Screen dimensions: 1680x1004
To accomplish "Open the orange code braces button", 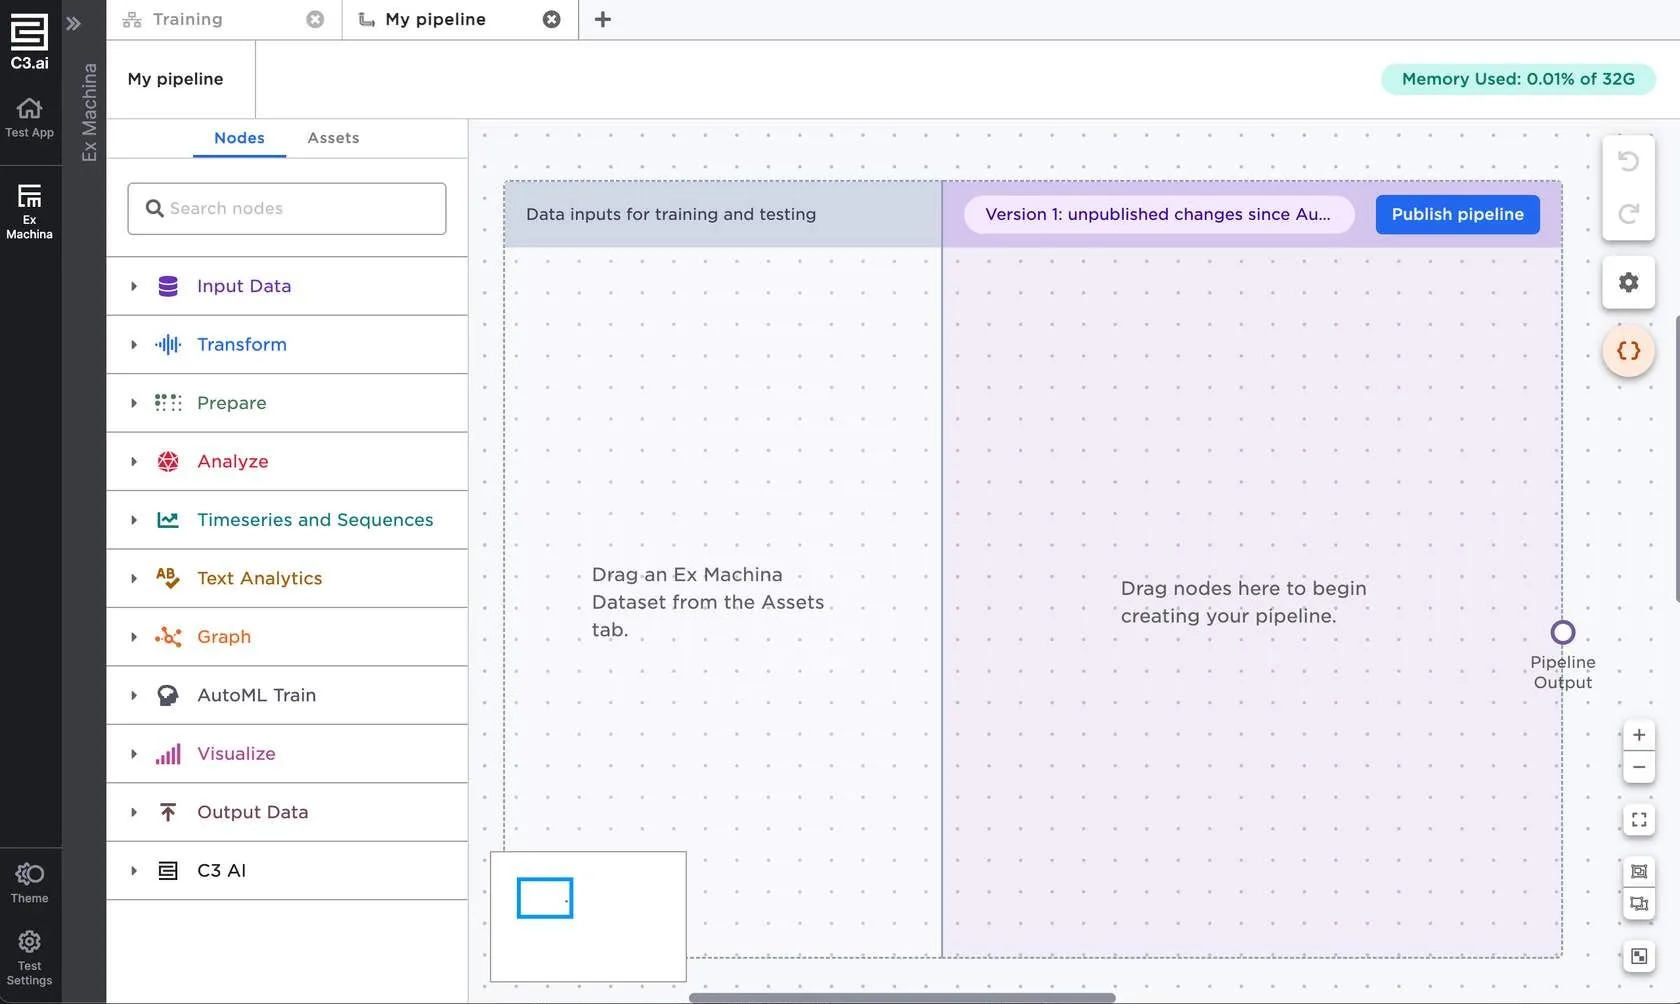I will pos(1628,351).
